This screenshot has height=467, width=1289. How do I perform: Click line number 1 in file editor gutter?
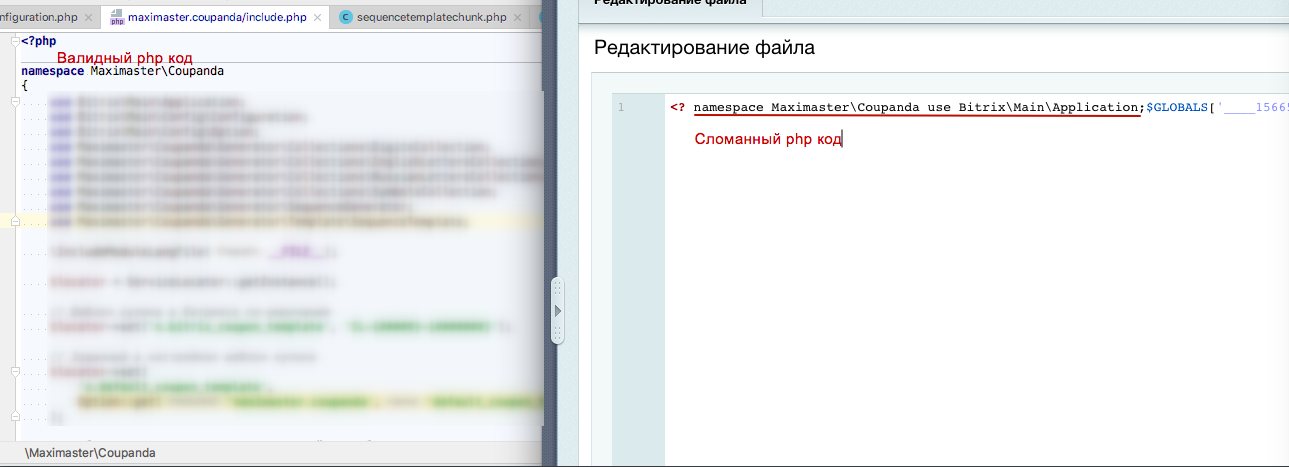621,108
